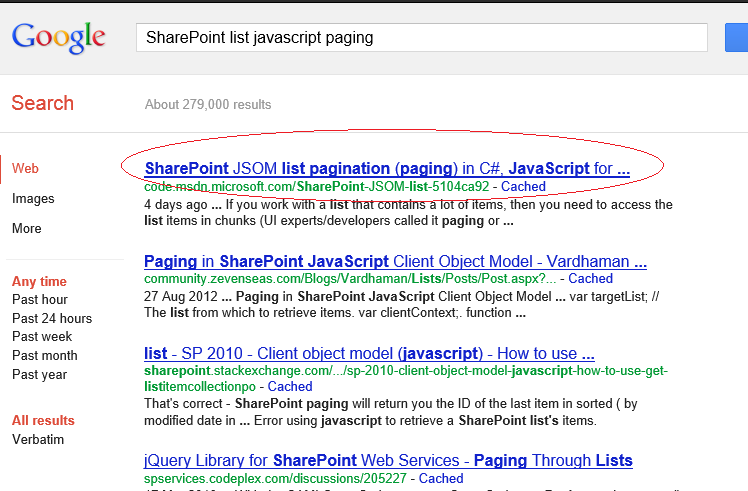Select the Web search category

[x=25, y=168]
